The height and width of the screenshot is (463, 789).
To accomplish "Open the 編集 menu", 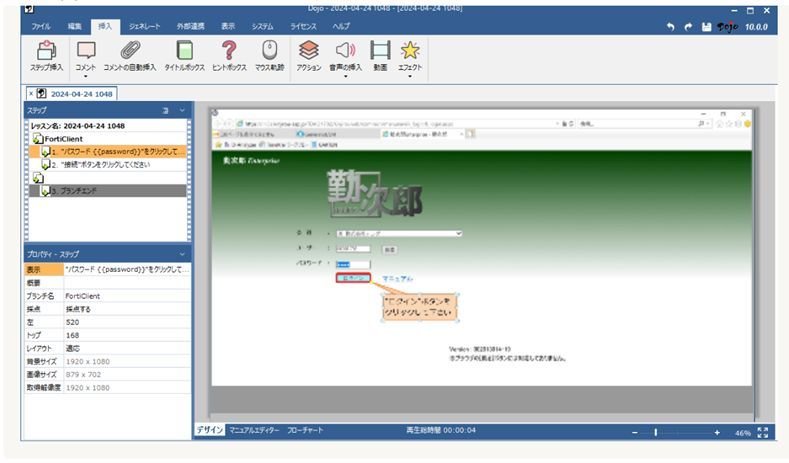I will (x=74, y=26).
